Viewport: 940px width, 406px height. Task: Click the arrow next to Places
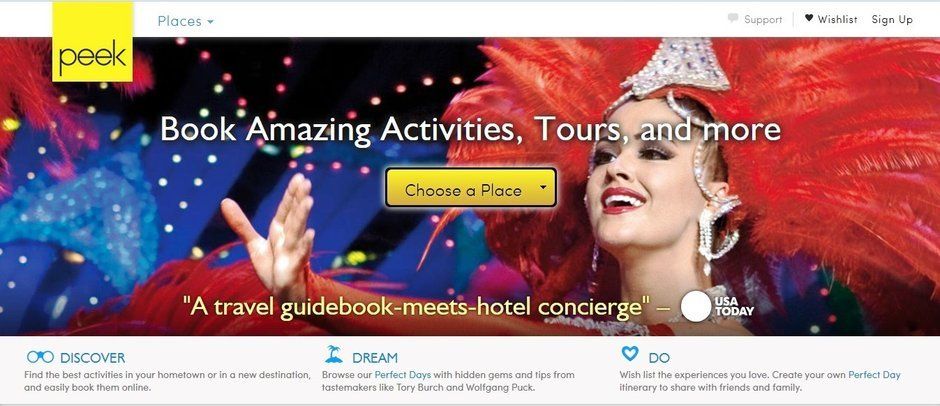[210, 22]
